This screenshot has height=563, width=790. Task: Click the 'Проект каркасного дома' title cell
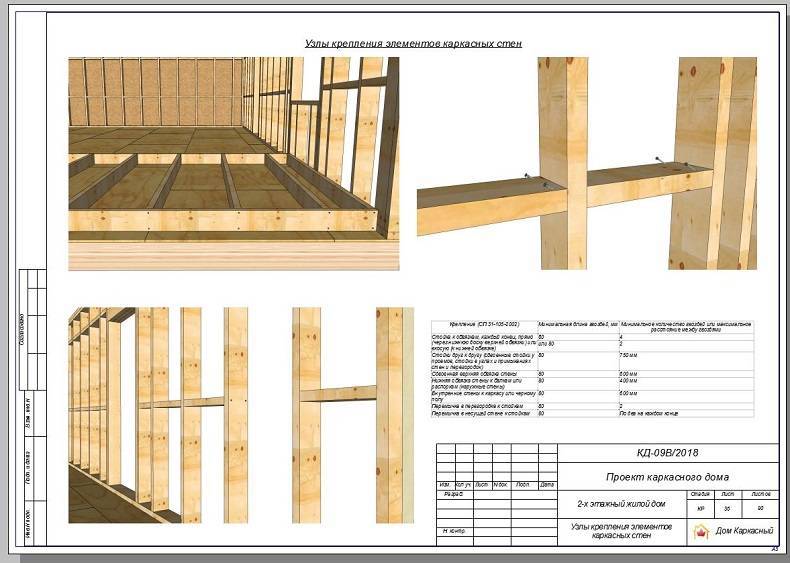tap(668, 477)
